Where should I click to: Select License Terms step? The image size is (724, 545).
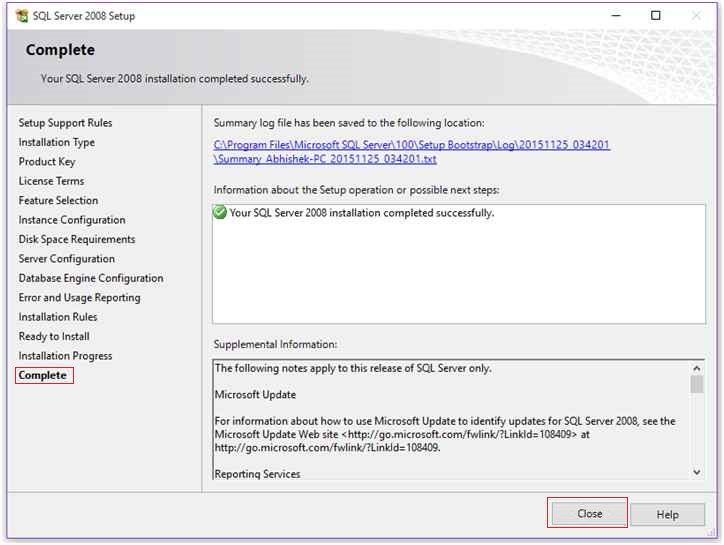51,181
